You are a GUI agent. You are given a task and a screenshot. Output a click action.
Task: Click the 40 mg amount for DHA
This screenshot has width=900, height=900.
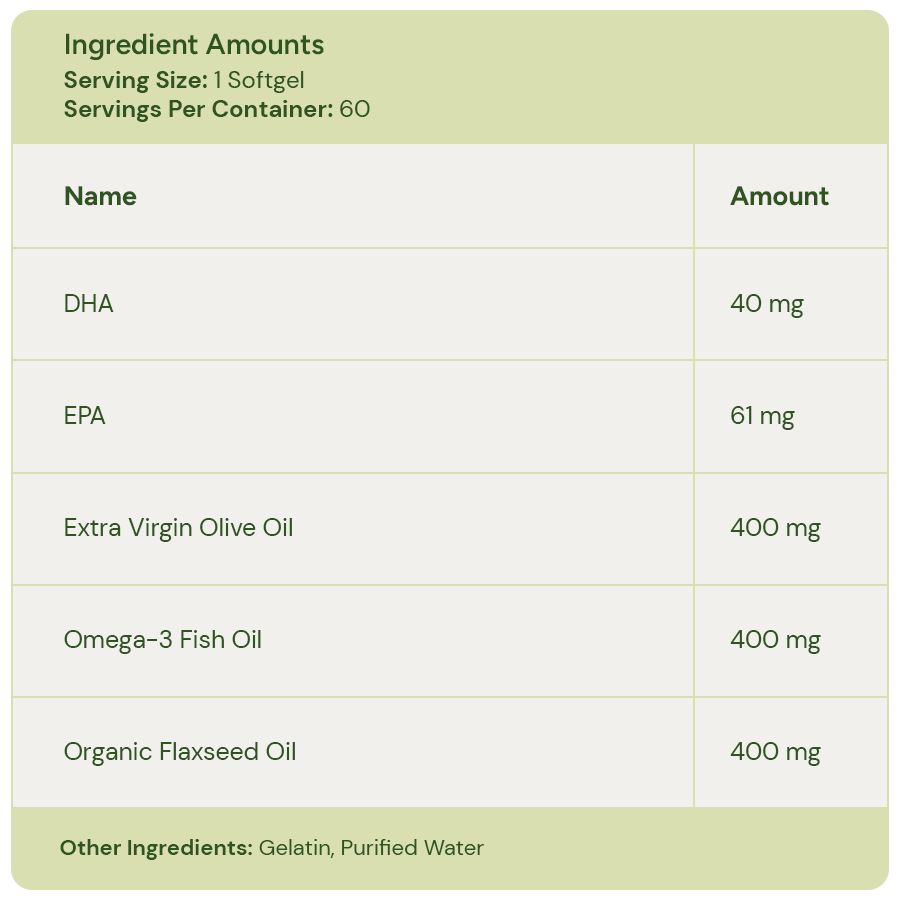(x=767, y=304)
